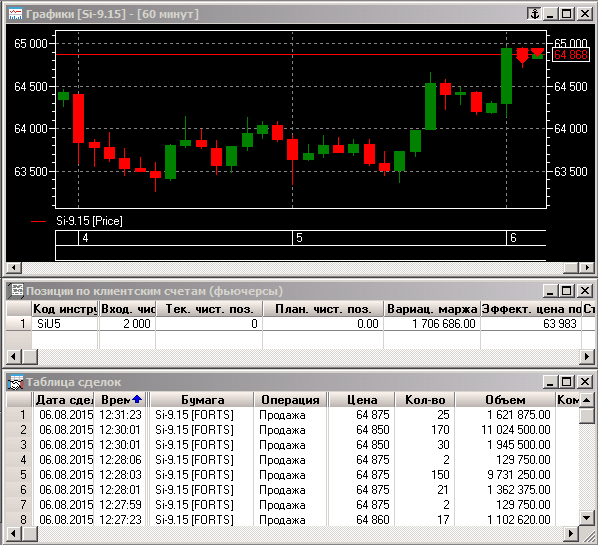Select the SiU5 position row
The width and height of the screenshot is (598, 545).
pyautogui.click(x=301, y=324)
